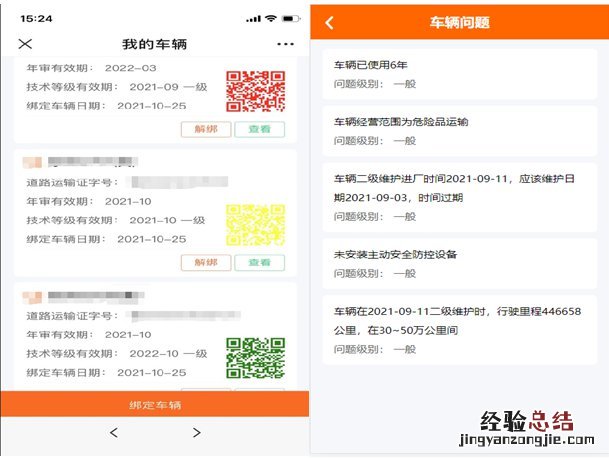Click the 我的车辆 page title
The image size is (609, 458).
(155, 44)
